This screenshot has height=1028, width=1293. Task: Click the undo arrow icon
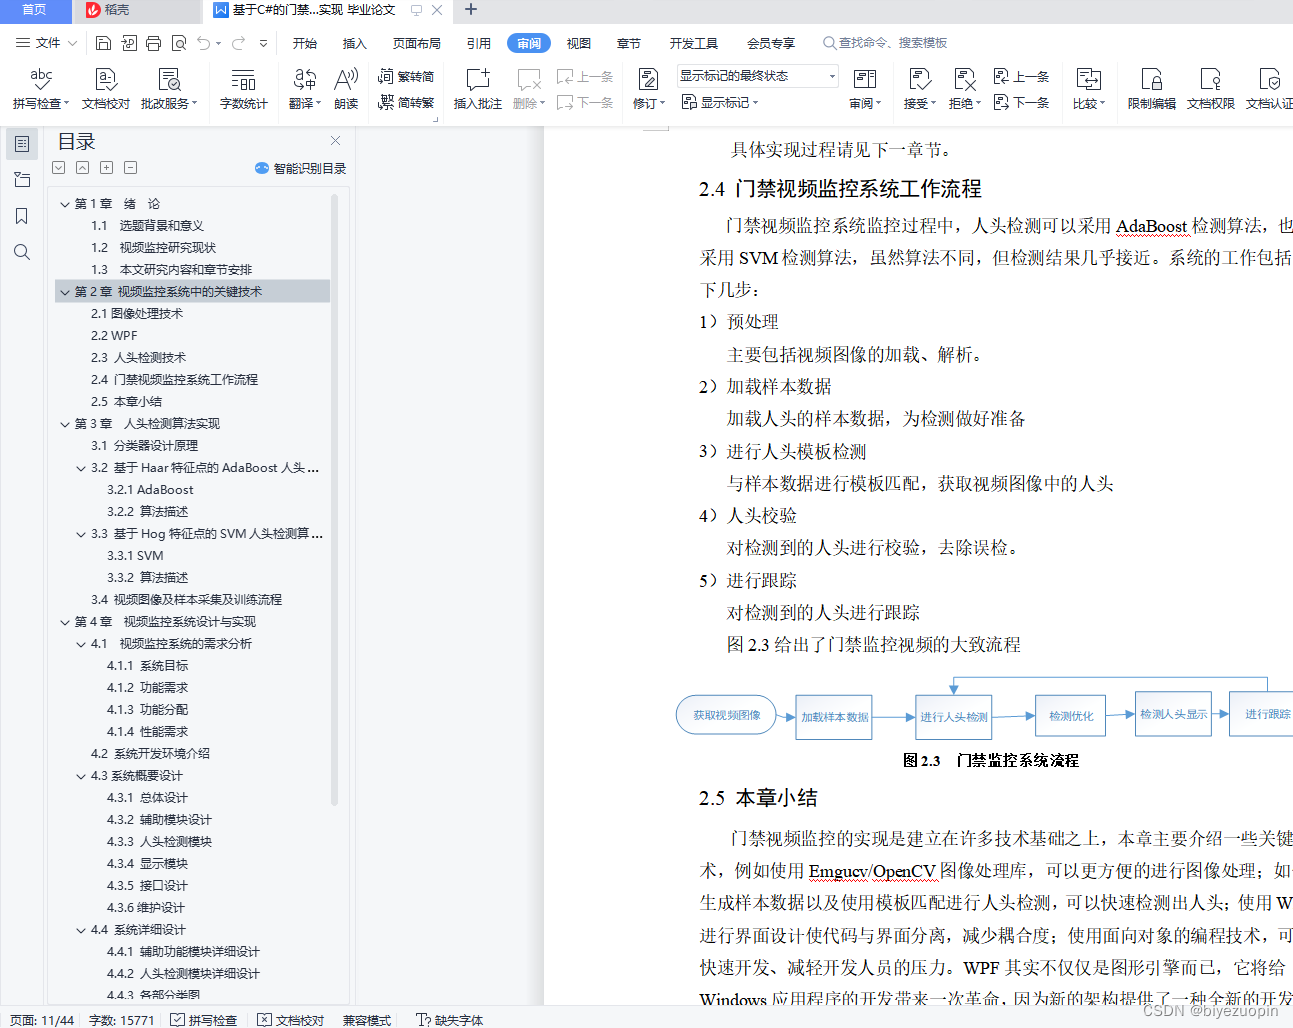(204, 43)
